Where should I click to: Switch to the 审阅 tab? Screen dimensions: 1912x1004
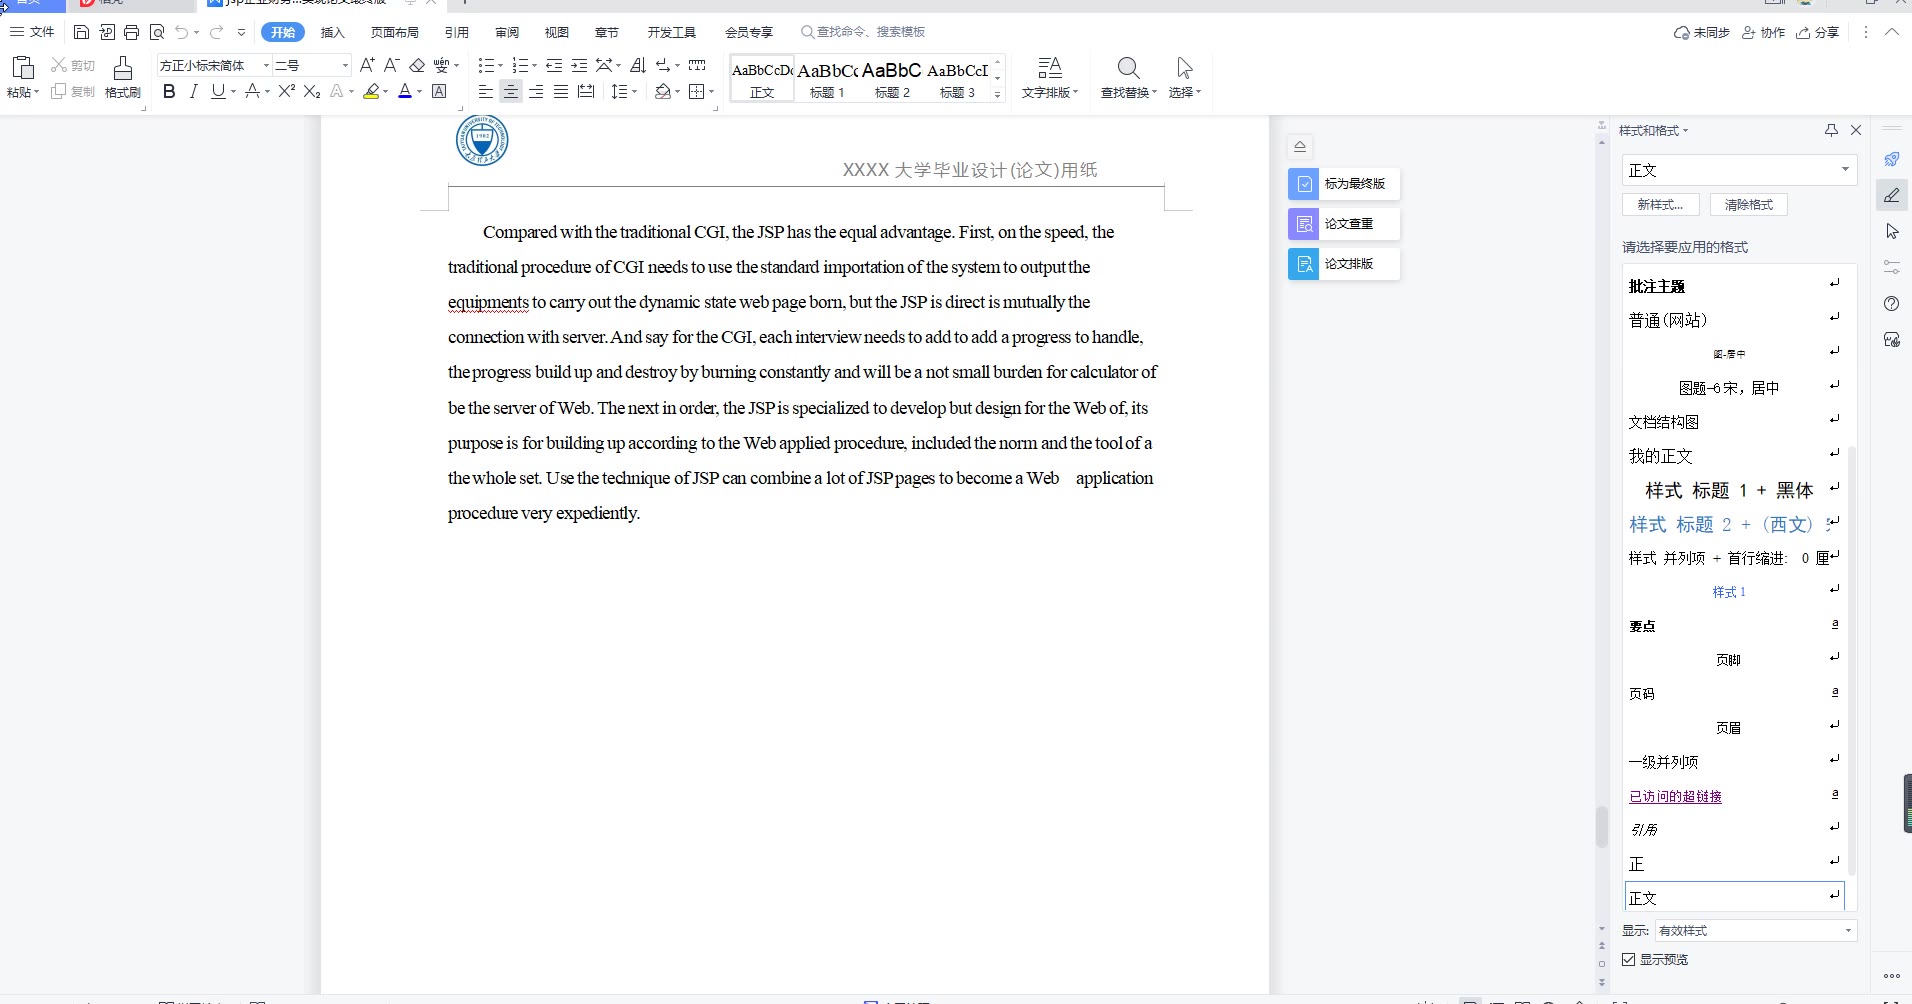[x=506, y=32]
